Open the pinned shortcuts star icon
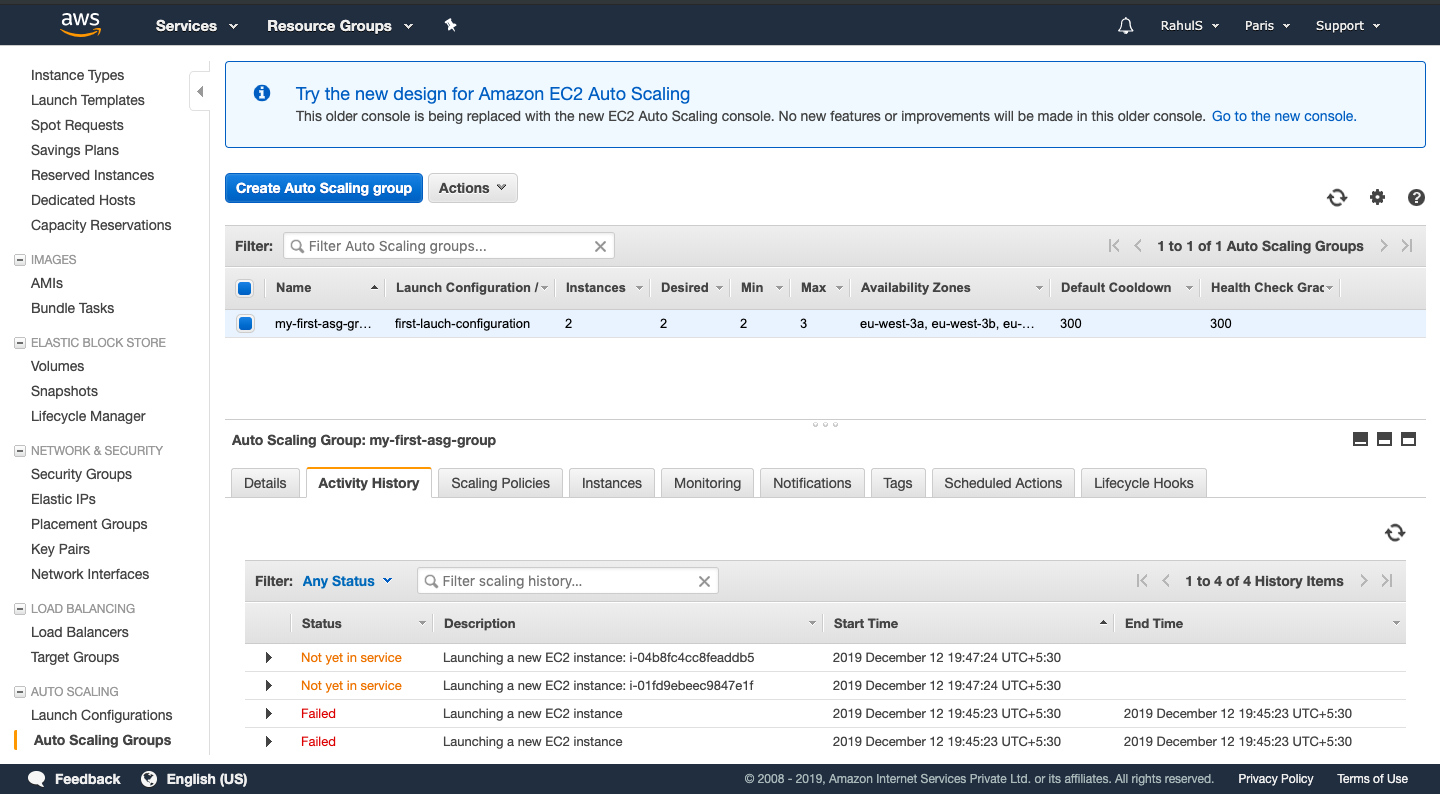Viewport: 1440px width, 794px height. [450, 25]
